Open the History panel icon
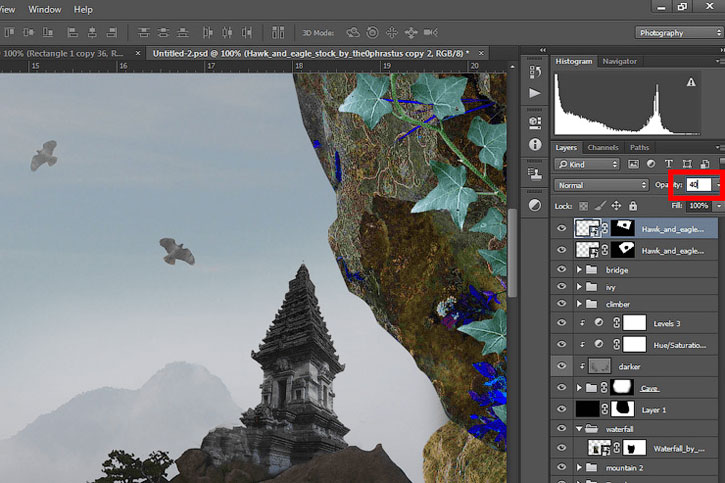 535,72
